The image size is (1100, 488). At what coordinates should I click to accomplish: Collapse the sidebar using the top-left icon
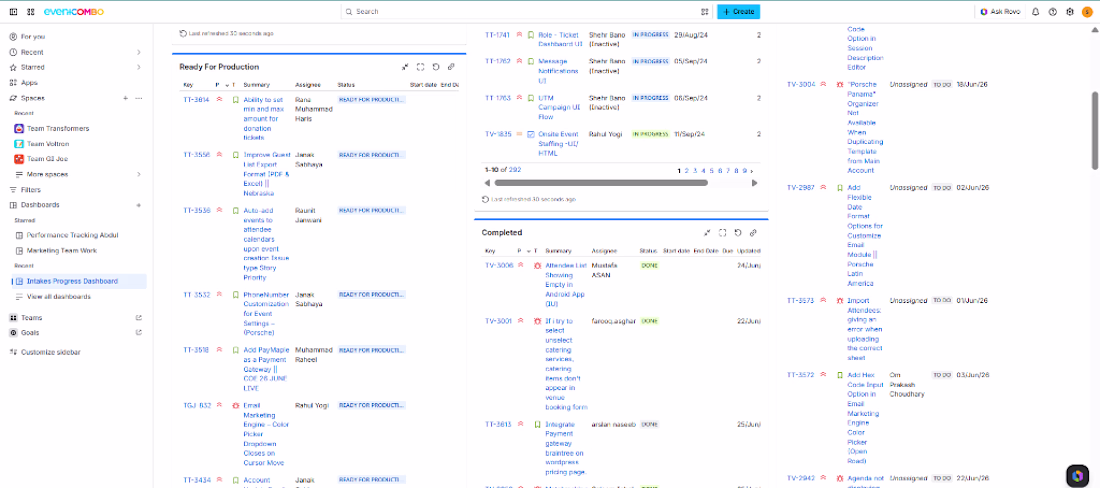coord(13,12)
